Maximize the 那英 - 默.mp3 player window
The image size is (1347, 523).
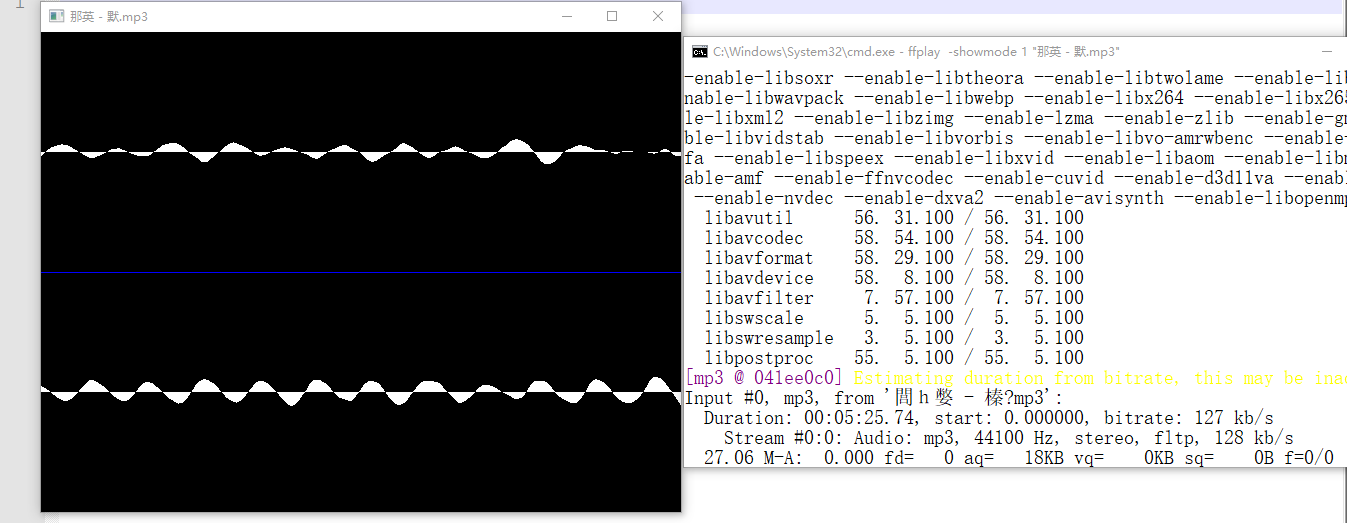pyautogui.click(x=612, y=16)
